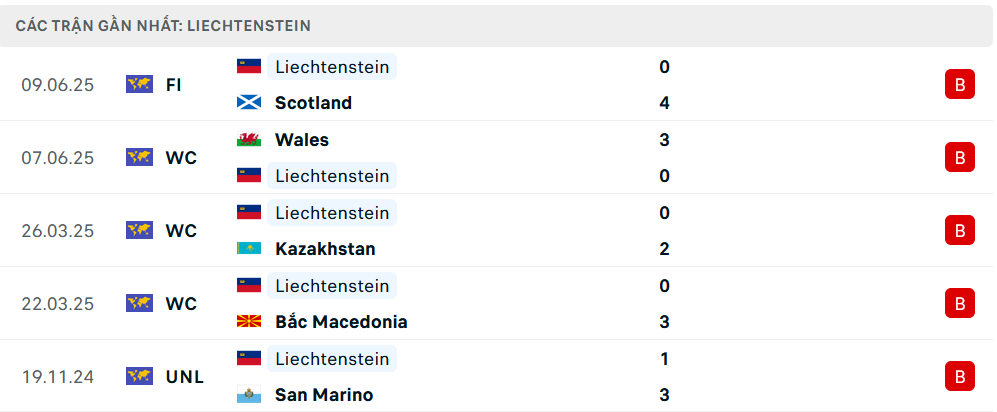Open the Scotland team link
997x412 pixels.
click(x=313, y=103)
